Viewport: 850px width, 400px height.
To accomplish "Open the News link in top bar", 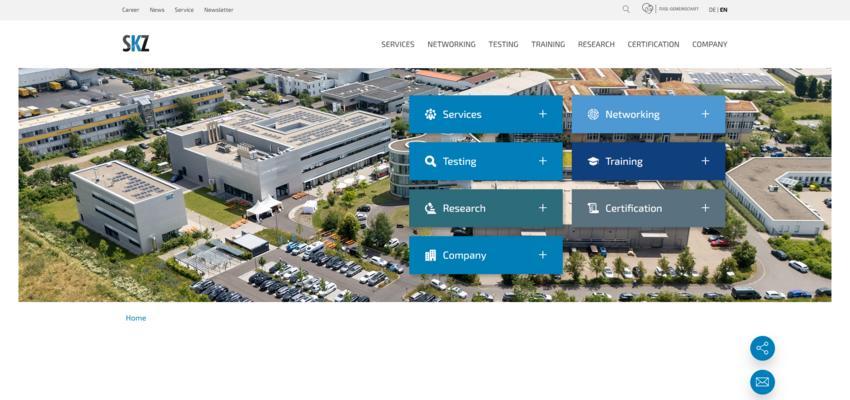I will [x=157, y=10].
